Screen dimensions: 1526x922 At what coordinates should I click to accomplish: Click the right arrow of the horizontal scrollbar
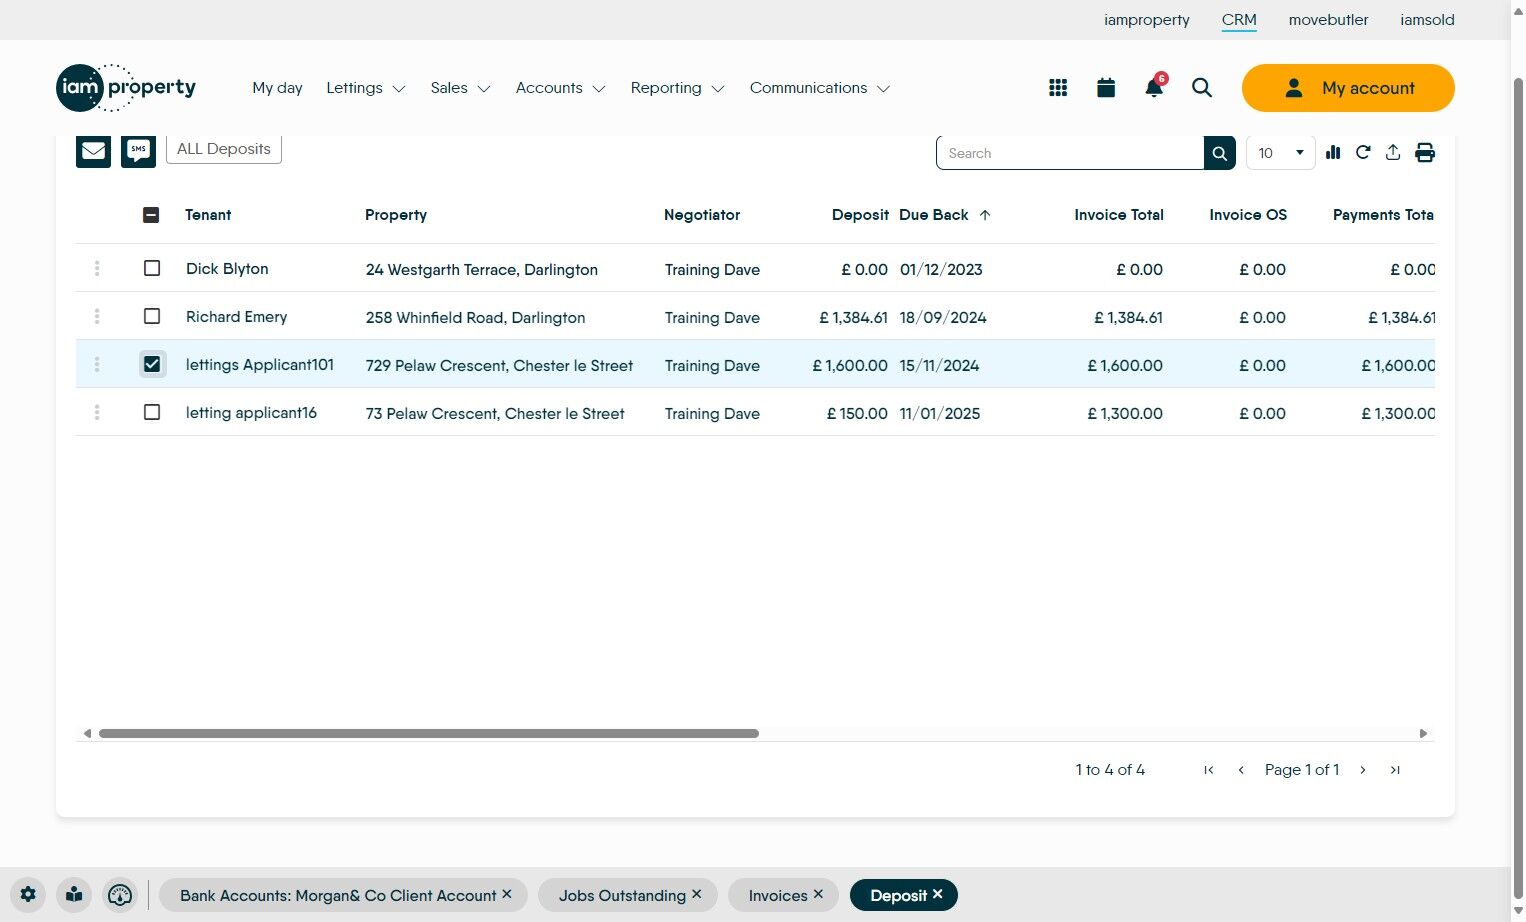click(x=1423, y=733)
